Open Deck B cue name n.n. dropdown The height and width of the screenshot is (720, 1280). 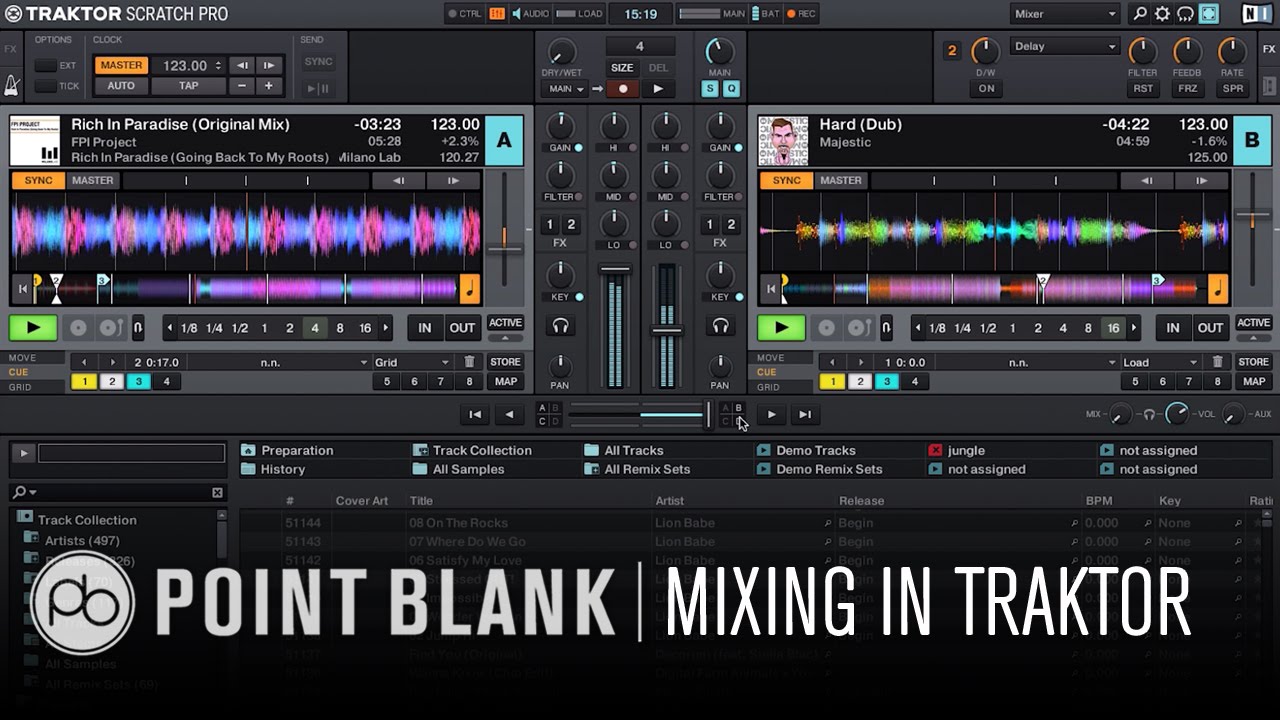pos(1027,362)
